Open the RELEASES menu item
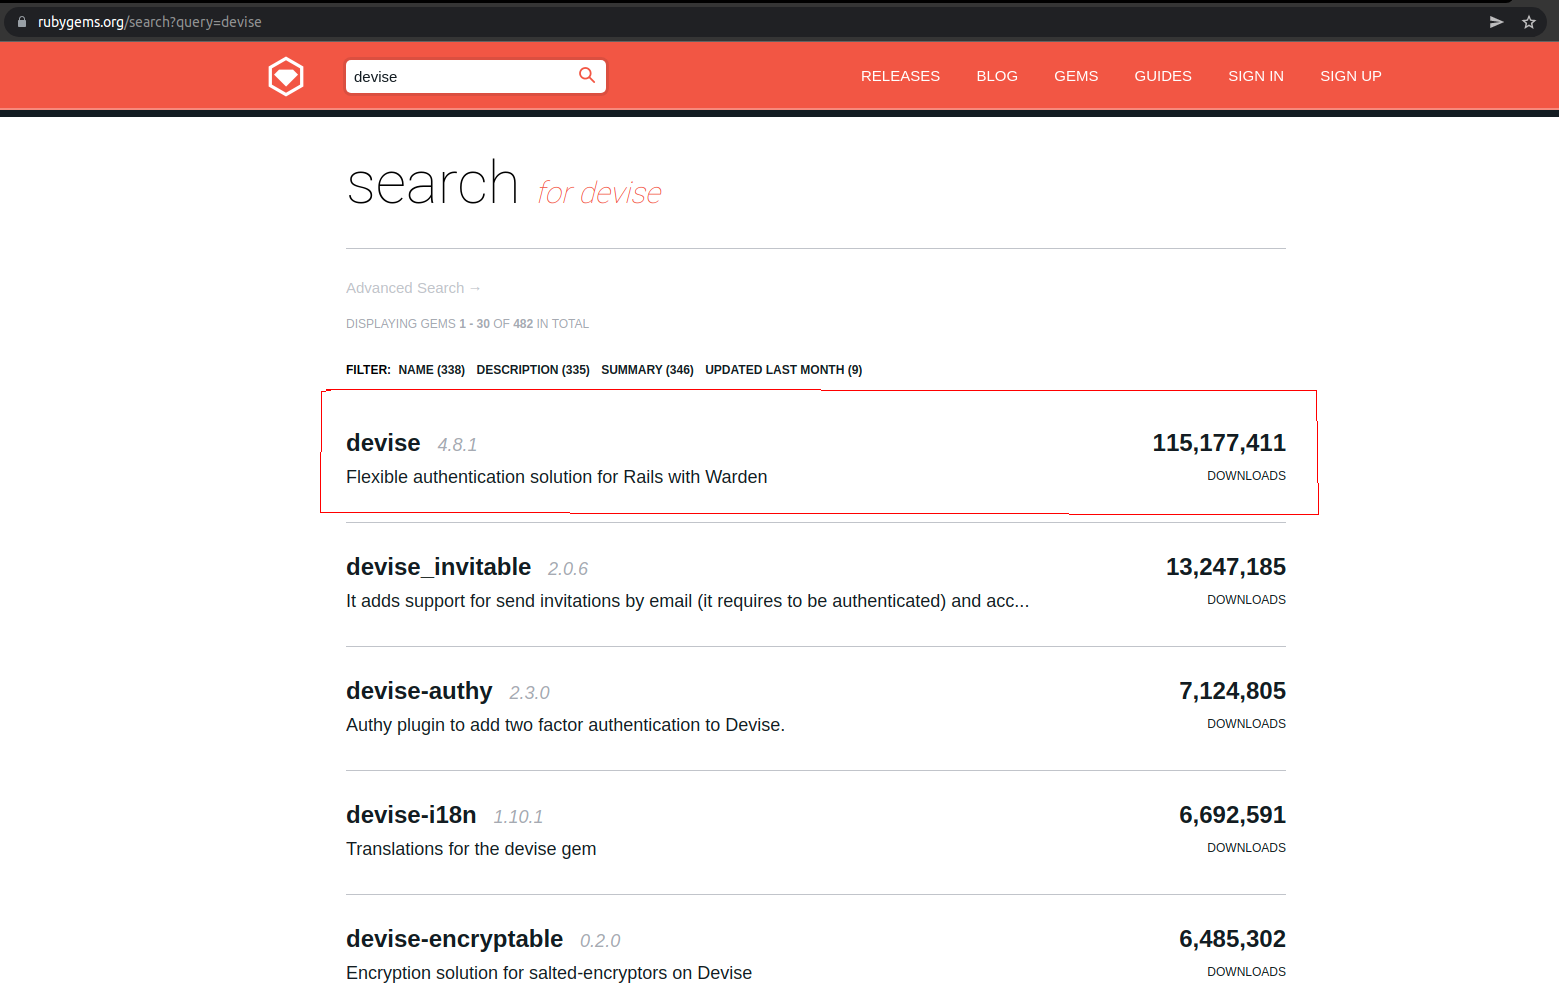The width and height of the screenshot is (1559, 1004). [x=900, y=76]
